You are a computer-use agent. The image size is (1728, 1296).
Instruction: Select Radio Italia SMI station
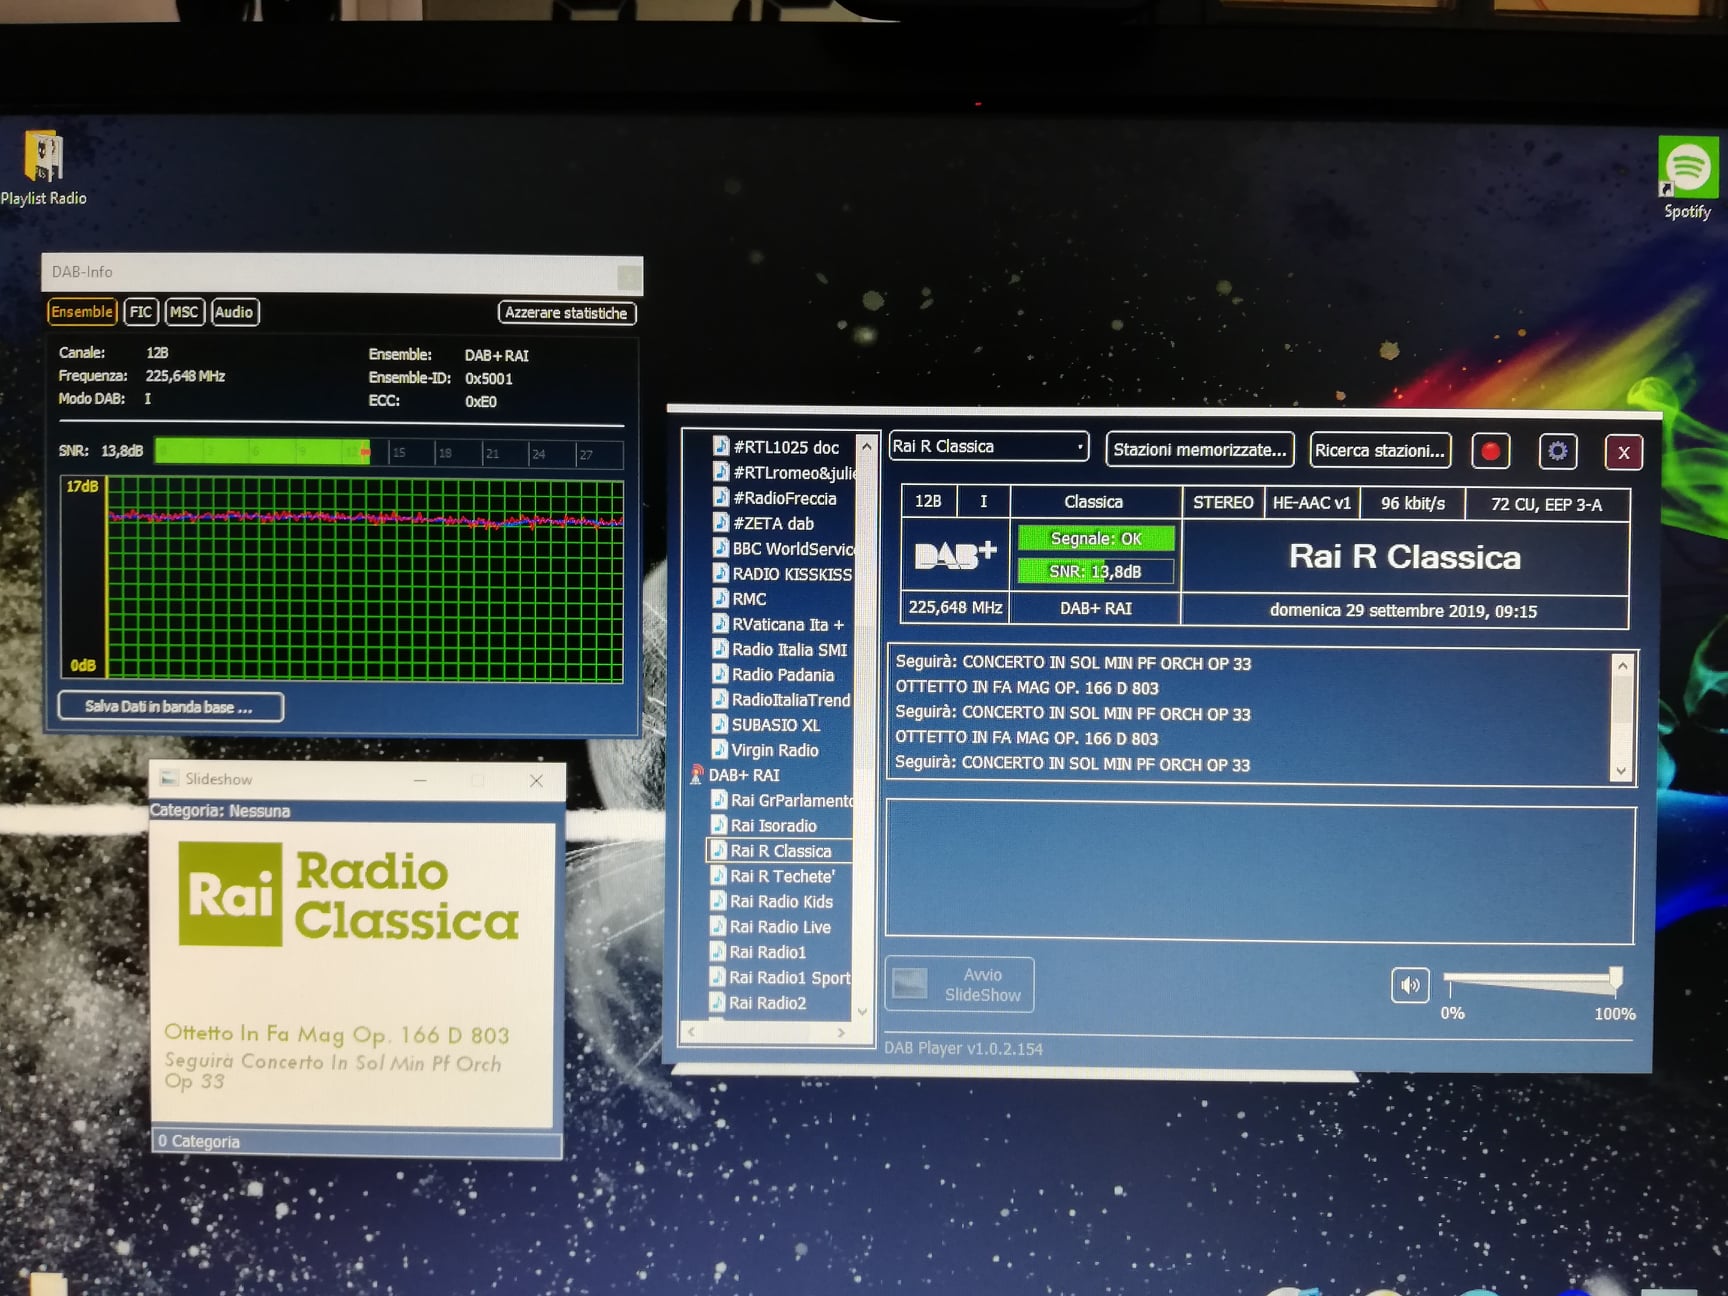tap(780, 649)
